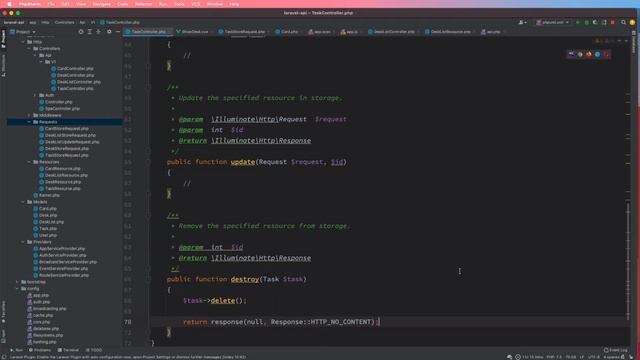Open the Navigate menu in menu bar
Screen dimensions: 640x360
pos(101,4)
